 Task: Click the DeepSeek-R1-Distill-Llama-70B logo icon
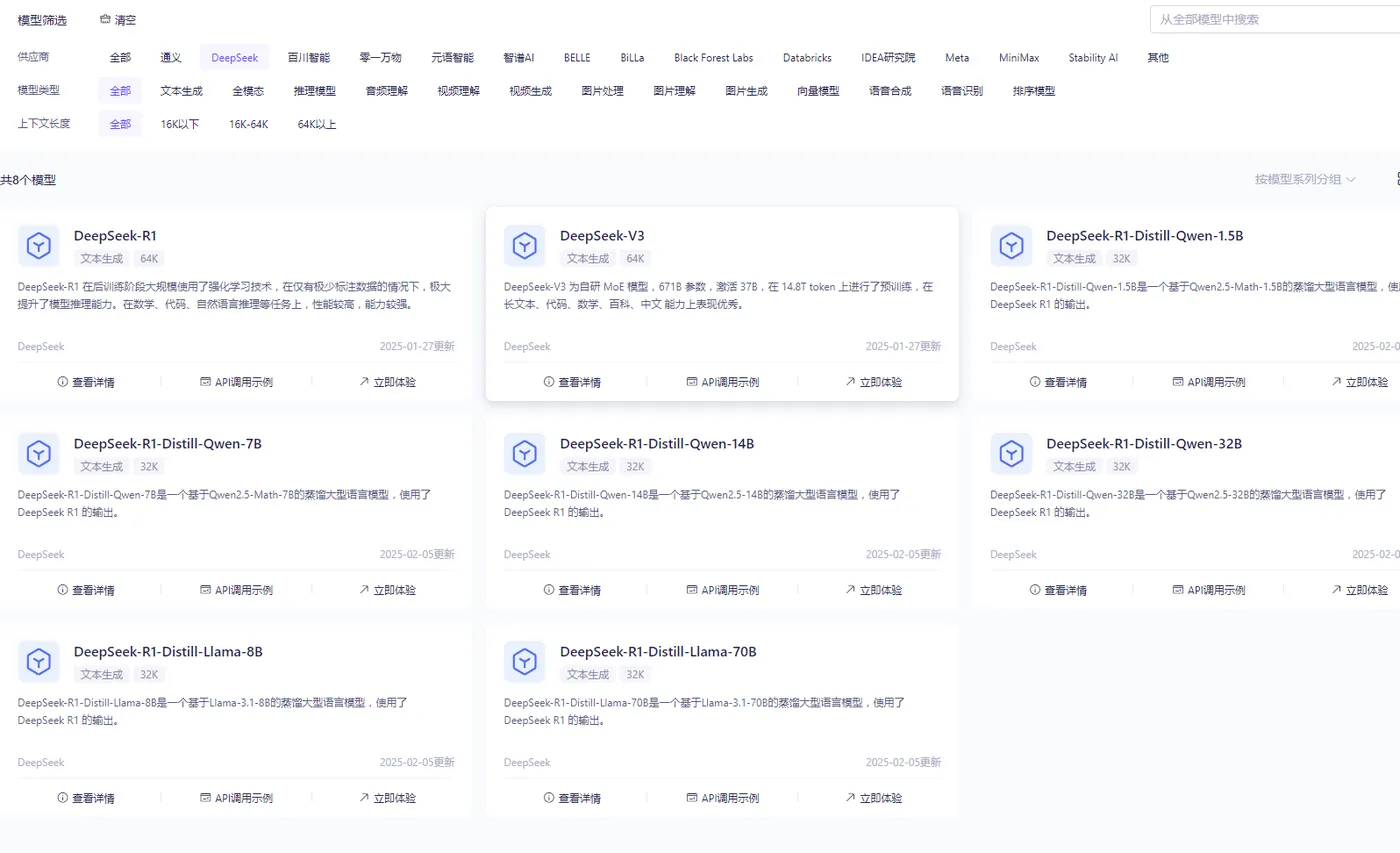point(524,662)
